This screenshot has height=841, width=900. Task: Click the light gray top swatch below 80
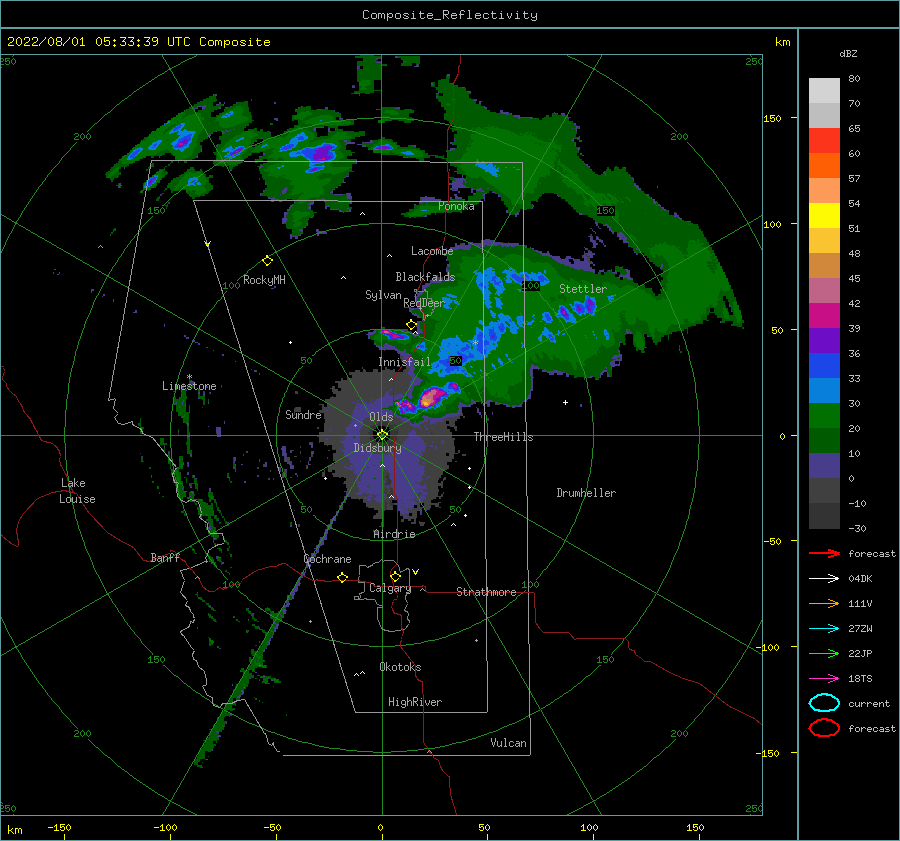pyautogui.click(x=824, y=90)
